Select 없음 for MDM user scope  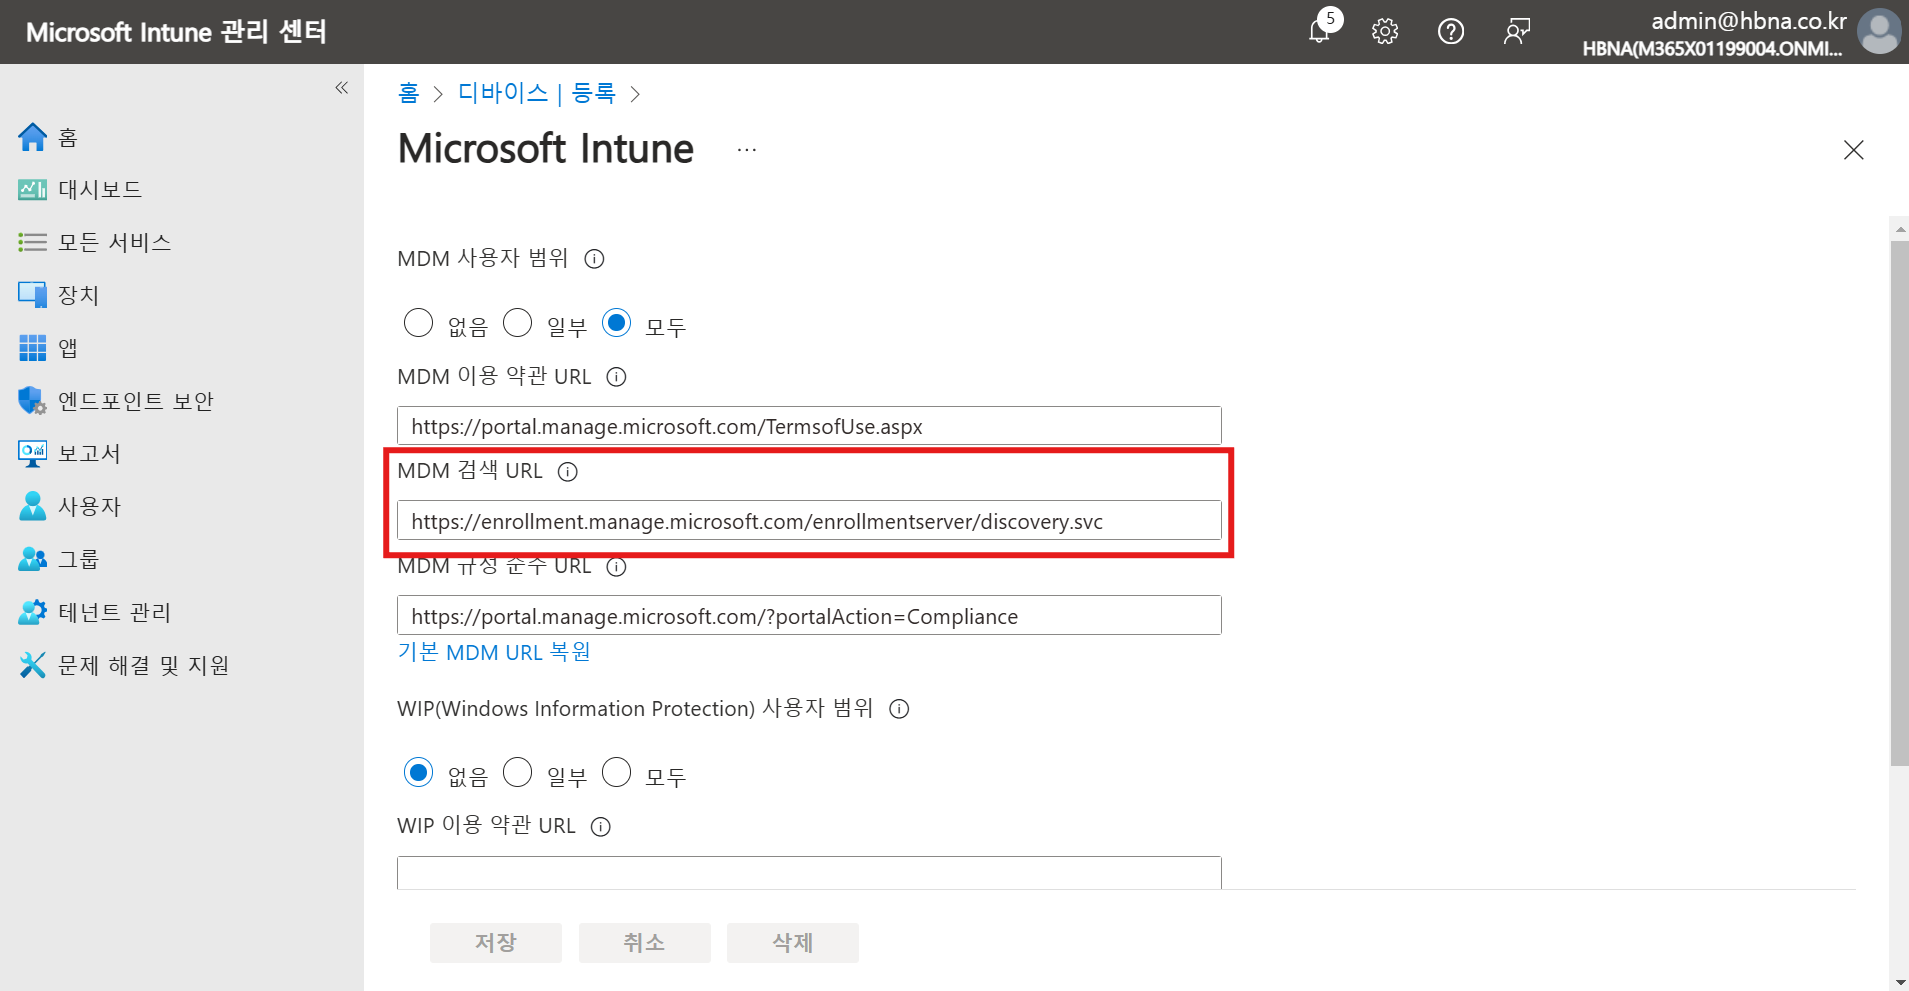(418, 323)
